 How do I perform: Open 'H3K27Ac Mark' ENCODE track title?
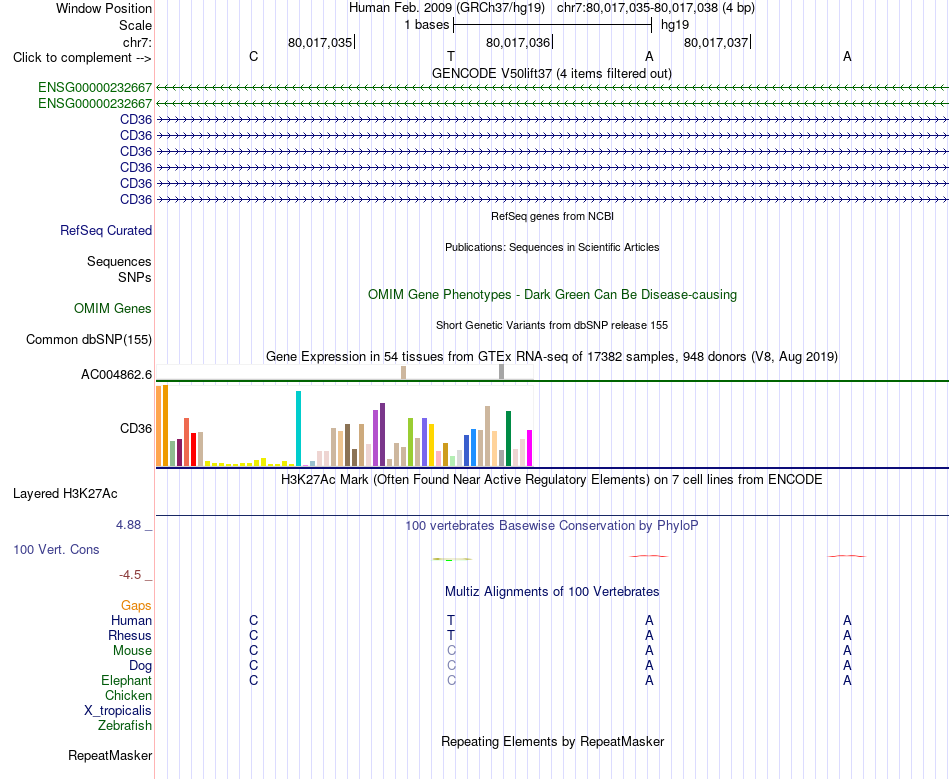(552, 480)
